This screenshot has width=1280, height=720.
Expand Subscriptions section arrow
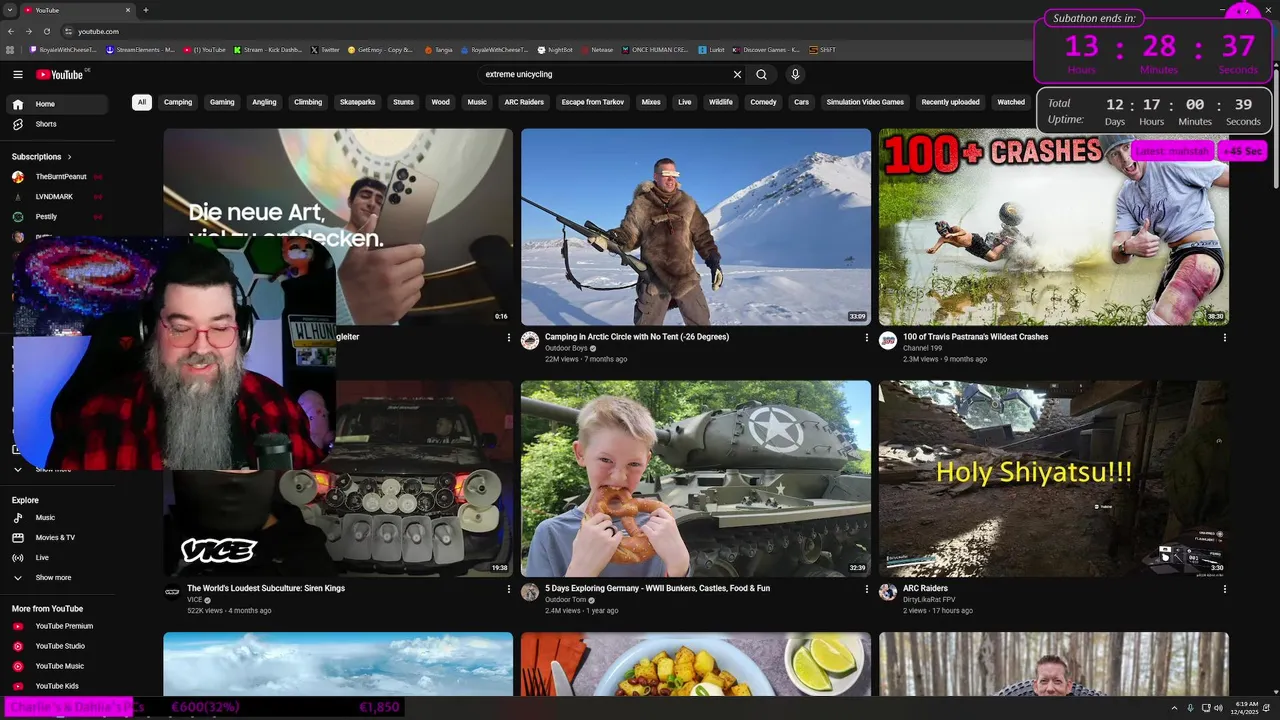point(70,157)
